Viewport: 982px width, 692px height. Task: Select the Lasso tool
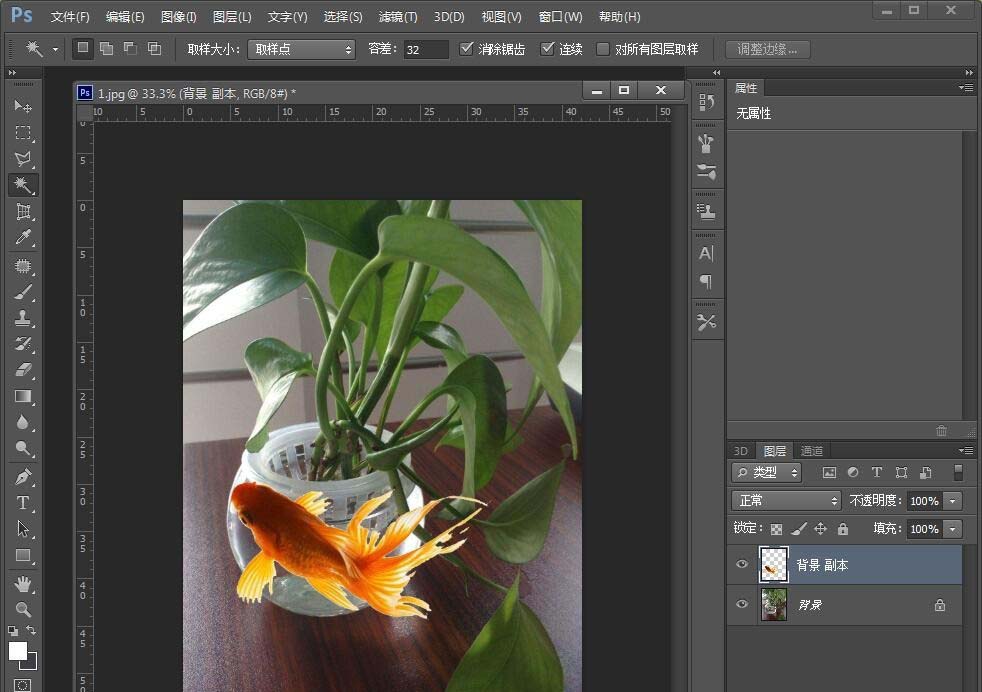[x=23, y=159]
